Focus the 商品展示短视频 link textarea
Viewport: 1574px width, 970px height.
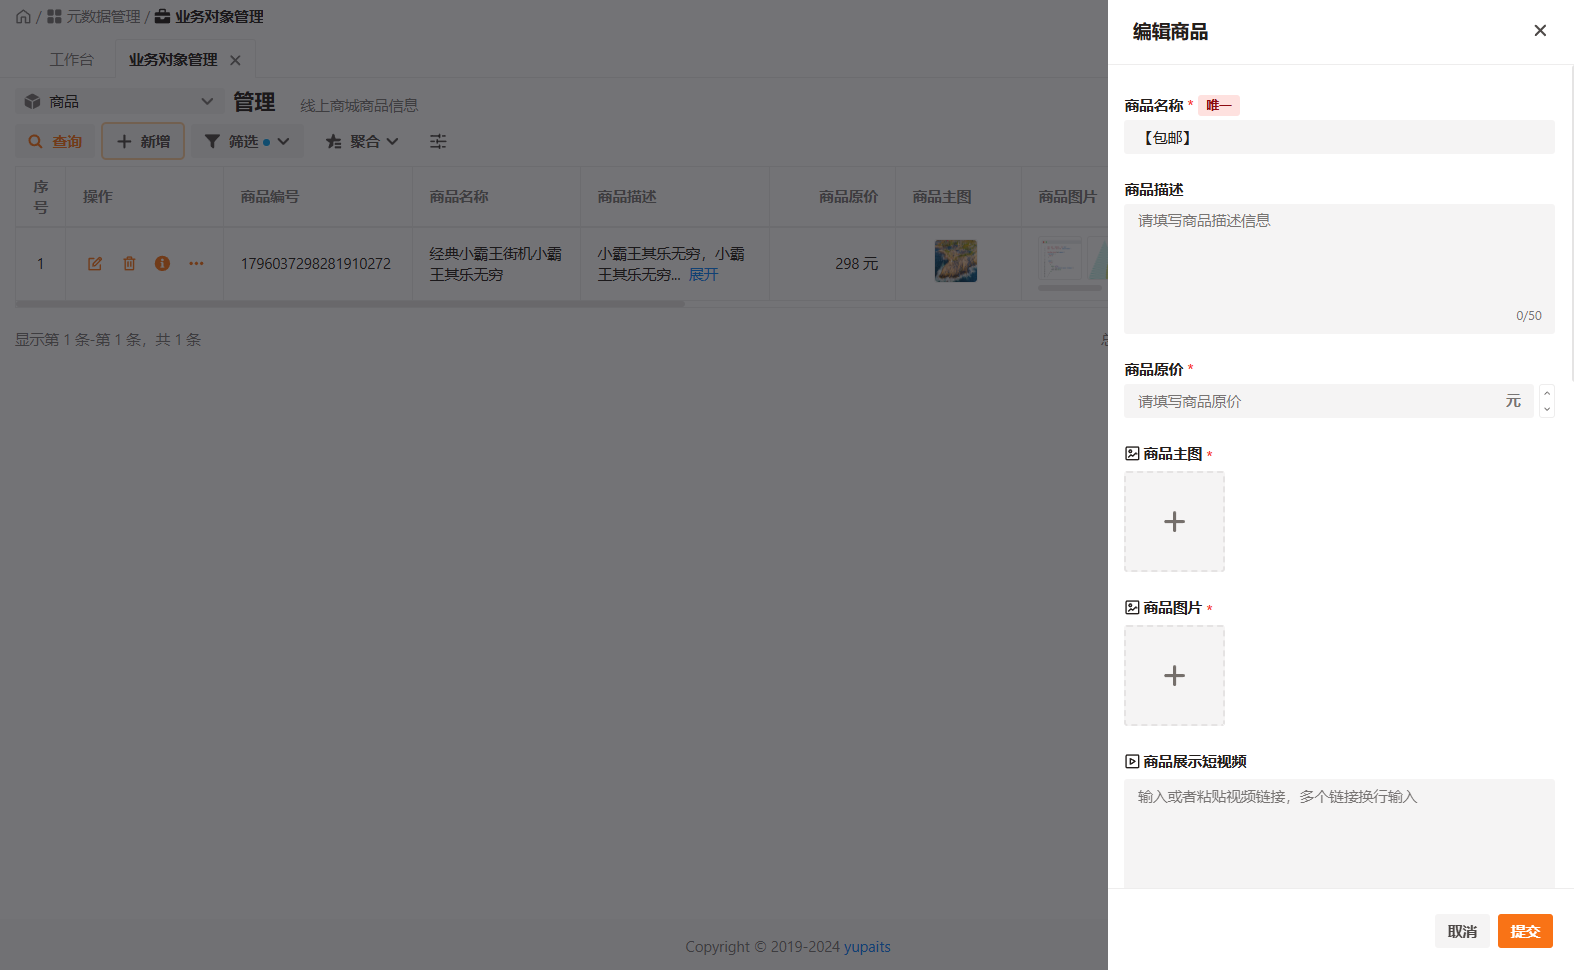point(1339,834)
